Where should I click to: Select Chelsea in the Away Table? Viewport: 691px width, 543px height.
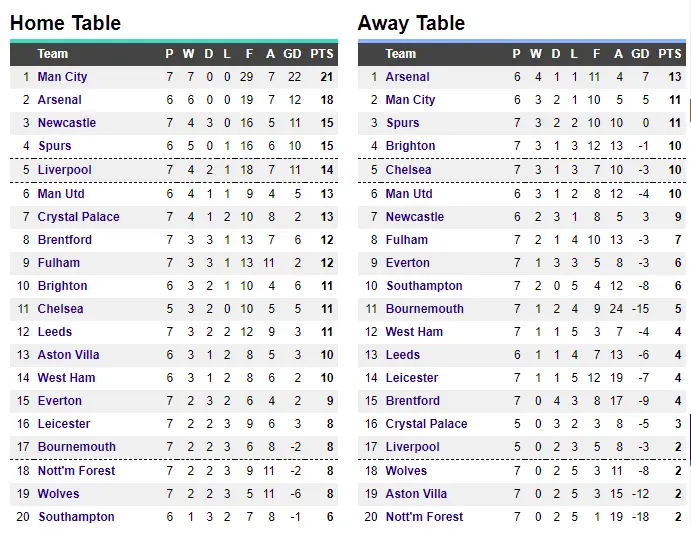point(408,170)
